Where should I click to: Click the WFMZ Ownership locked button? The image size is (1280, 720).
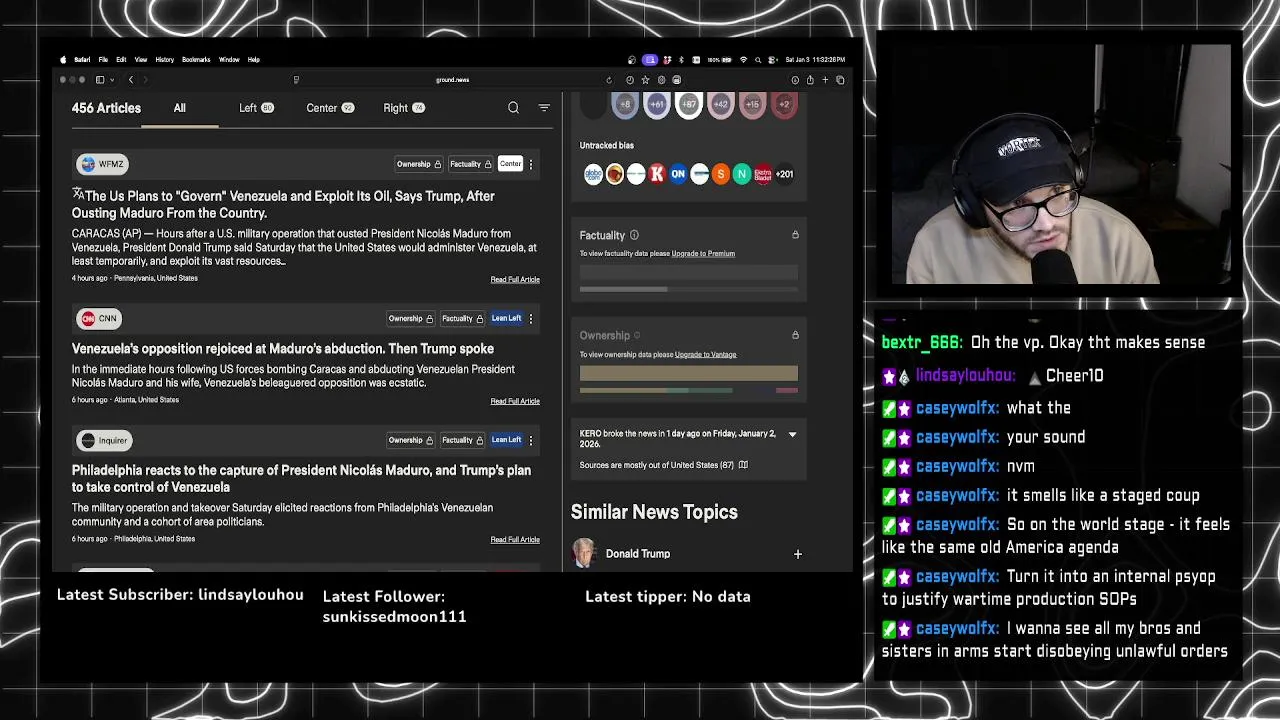click(419, 164)
